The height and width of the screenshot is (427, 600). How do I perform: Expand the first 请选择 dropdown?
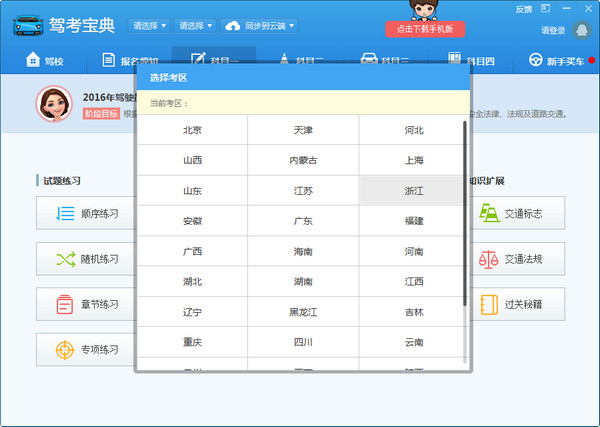pyautogui.click(x=149, y=26)
